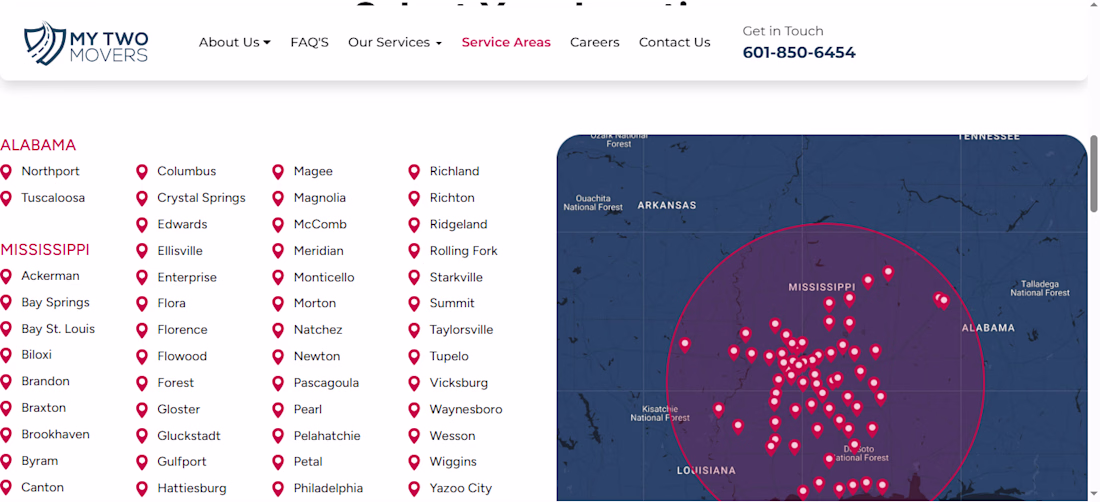
Task: Open the Contact Us page
Action: pyautogui.click(x=674, y=42)
